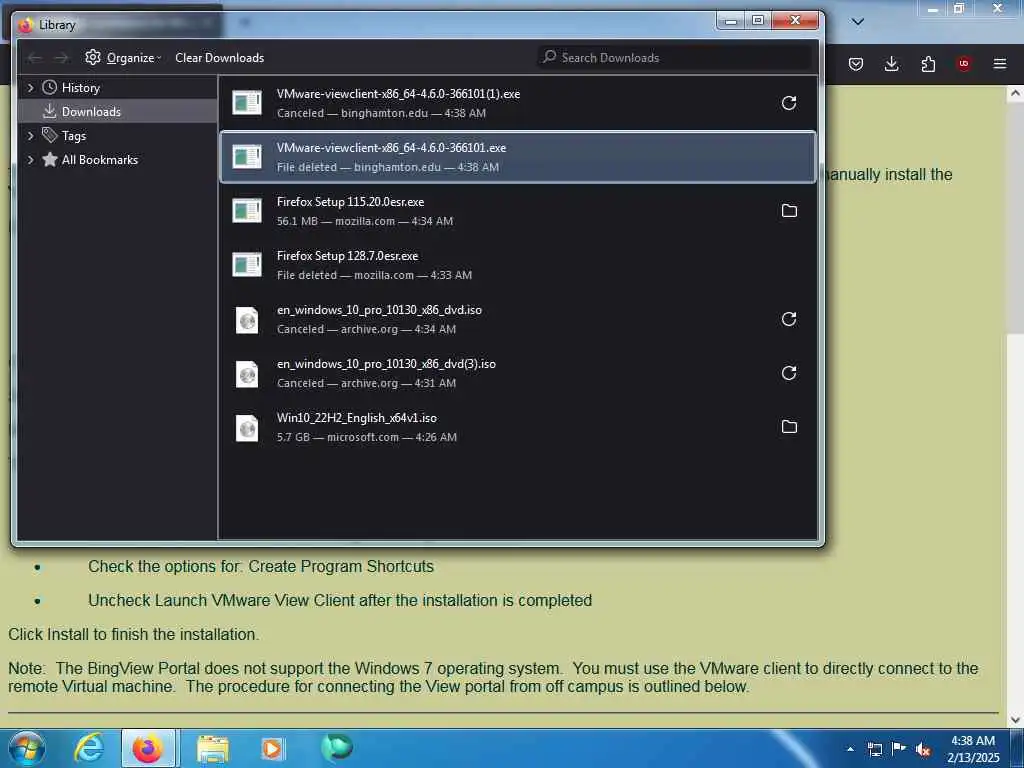Click file icon of VMware-viewclient 366101(1).exe
1024x768 pixels.
tap(247, 103)
